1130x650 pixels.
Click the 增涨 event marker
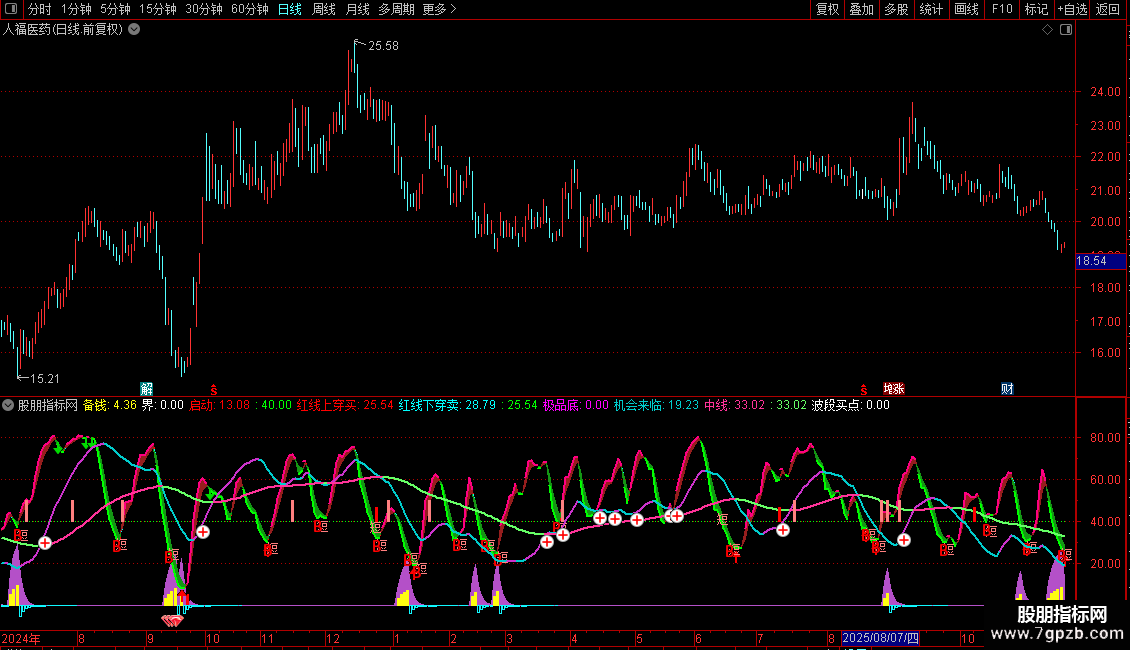pyautogui.click(x=893, y=388)
